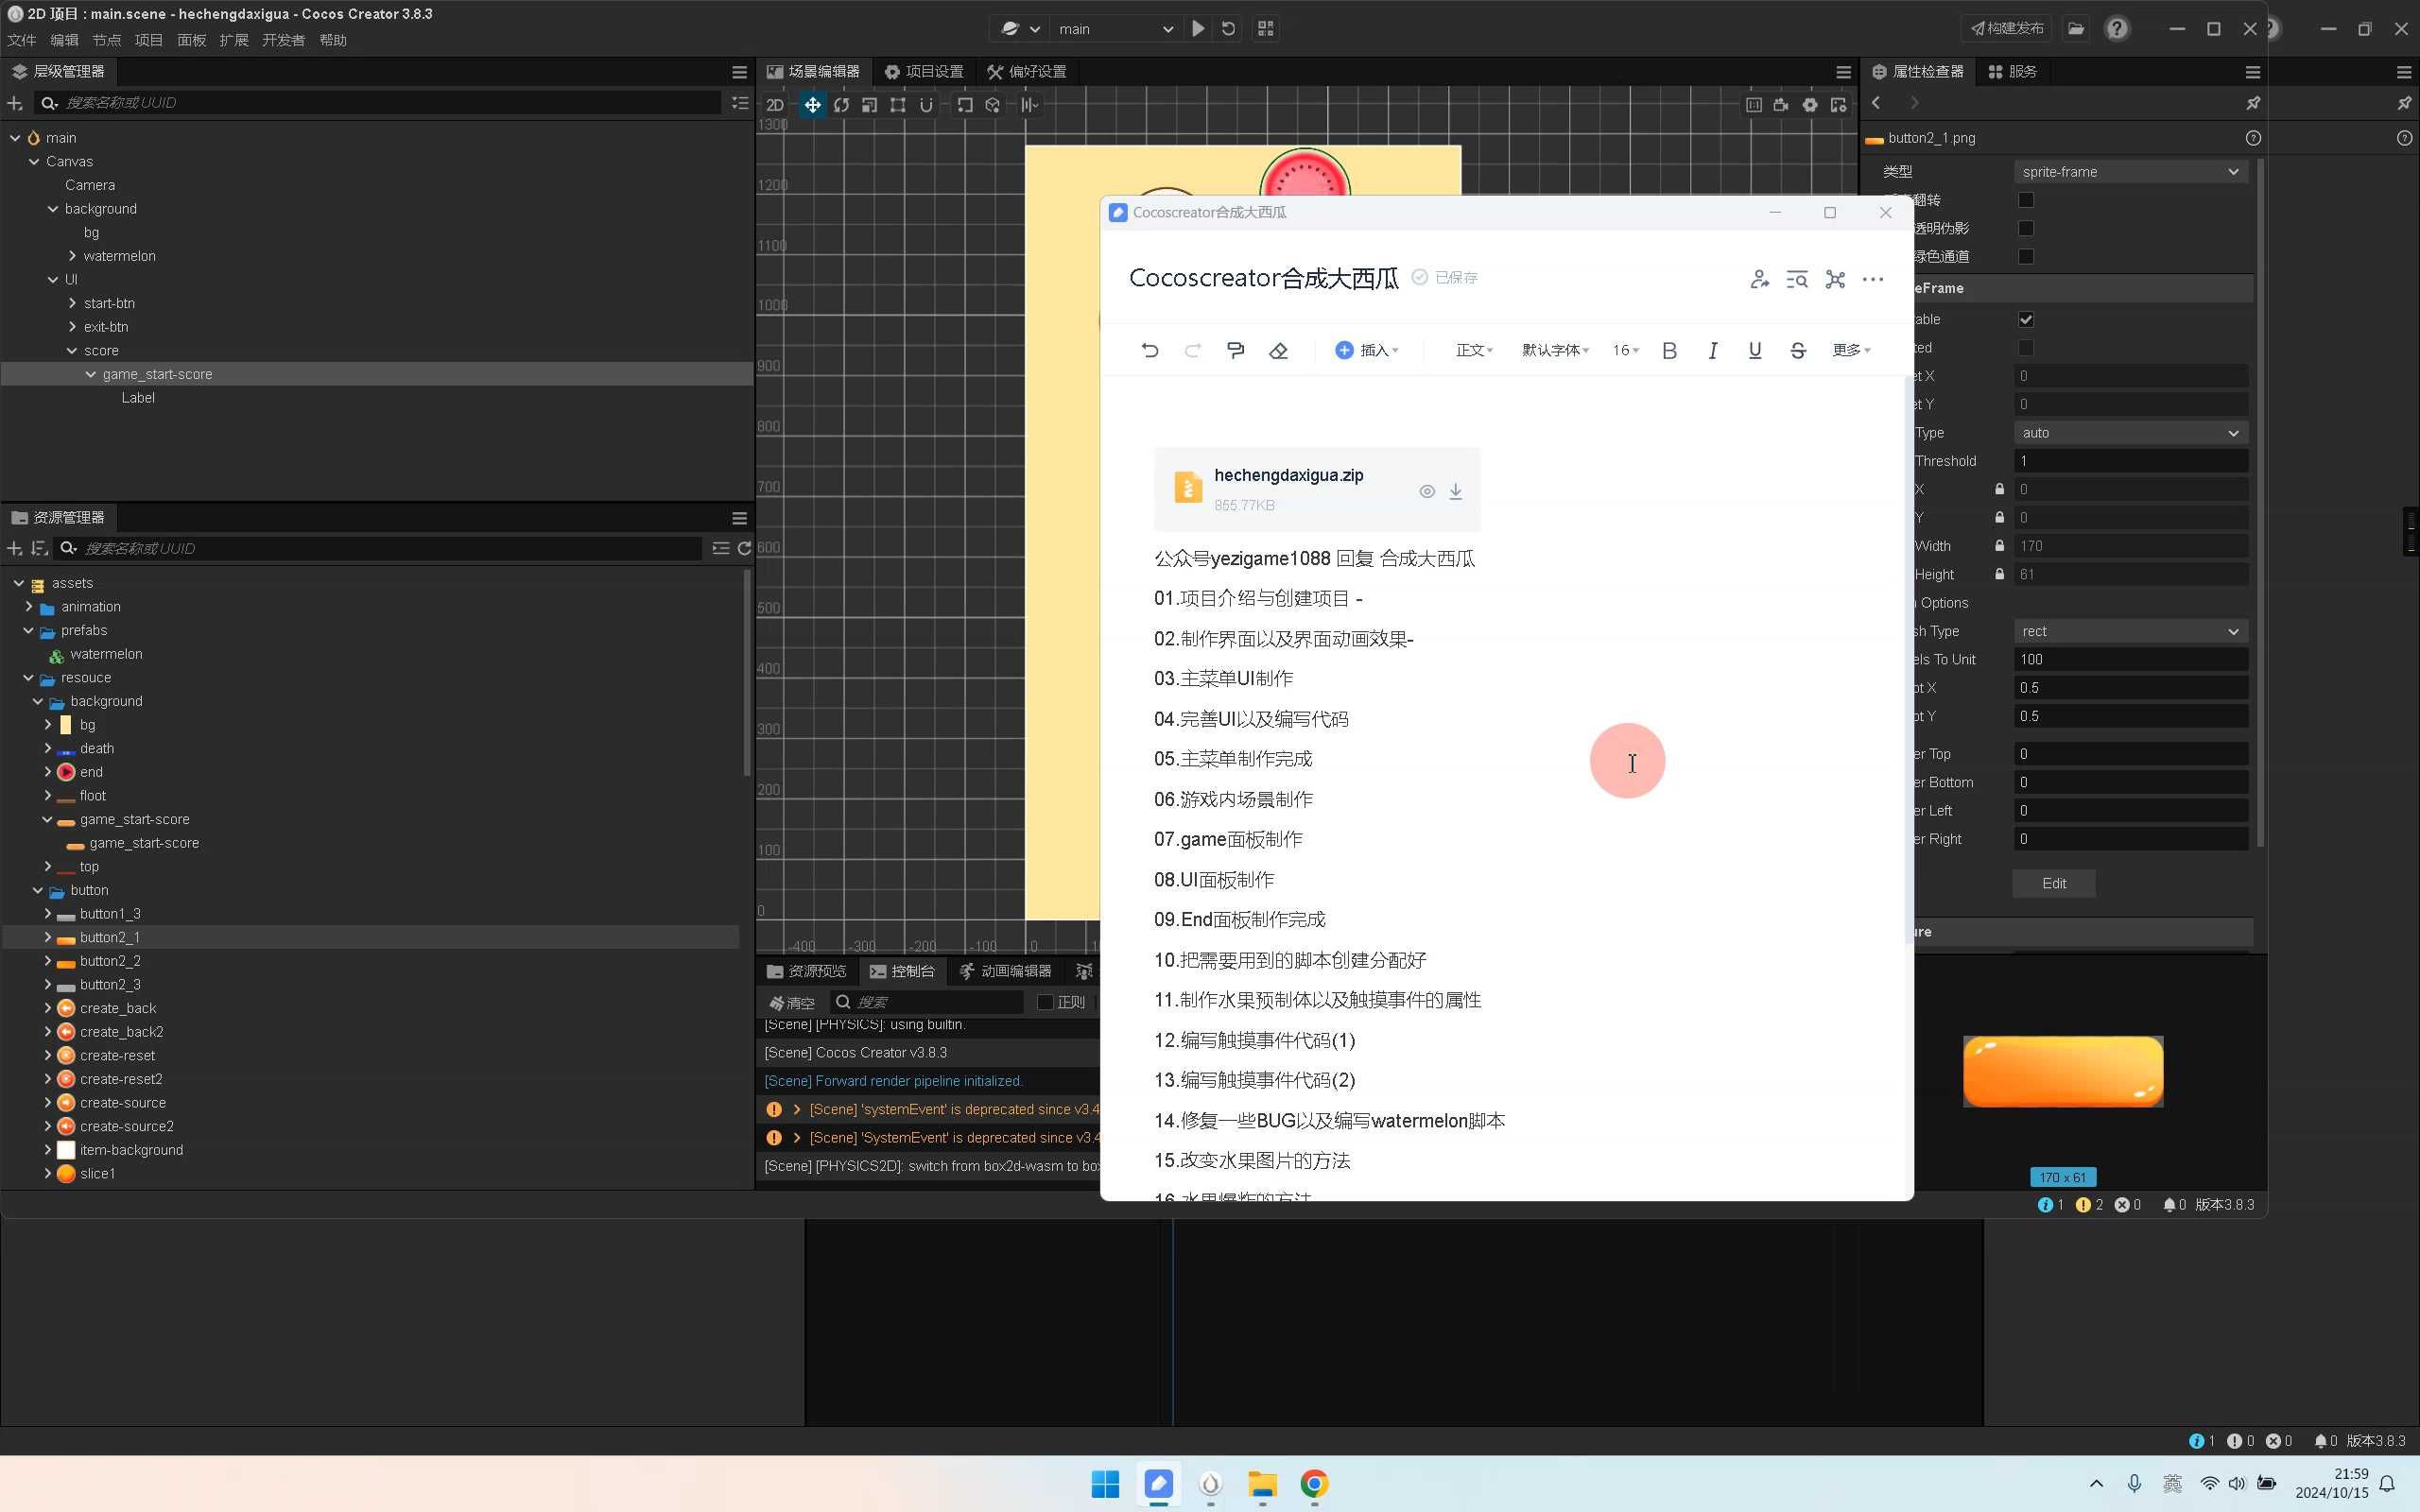Click the align distribution icon in scene toolbar

(x=1029, y=104)
